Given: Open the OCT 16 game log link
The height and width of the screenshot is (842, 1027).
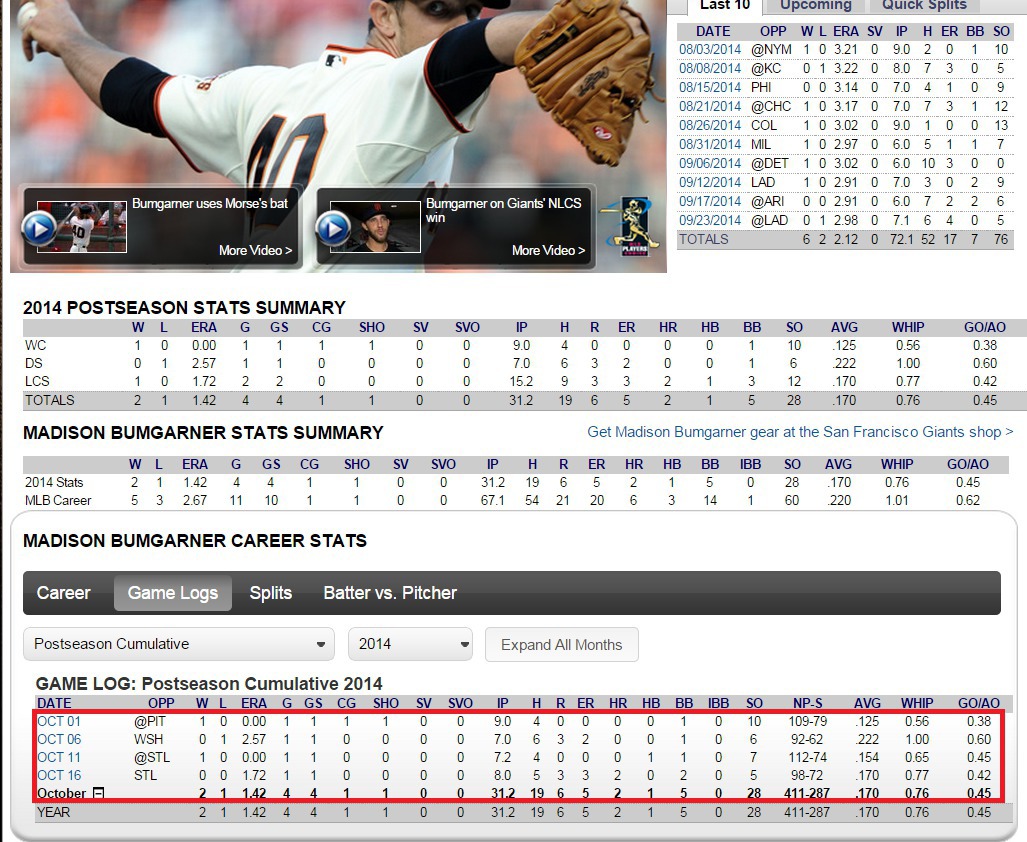Looking at the screenshot, I should click(x=59, y=776).
